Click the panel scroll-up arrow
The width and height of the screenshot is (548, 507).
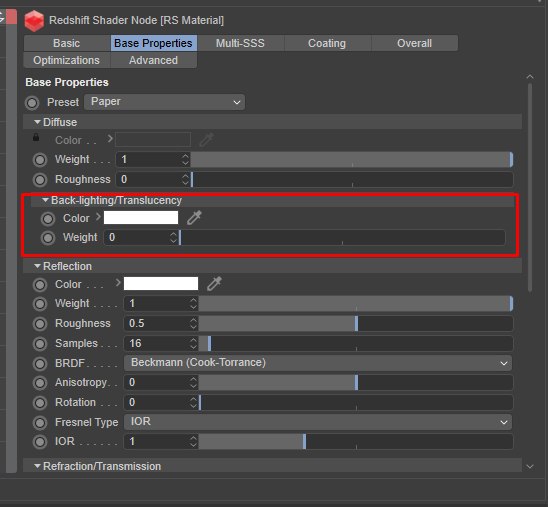coord(530,77)
